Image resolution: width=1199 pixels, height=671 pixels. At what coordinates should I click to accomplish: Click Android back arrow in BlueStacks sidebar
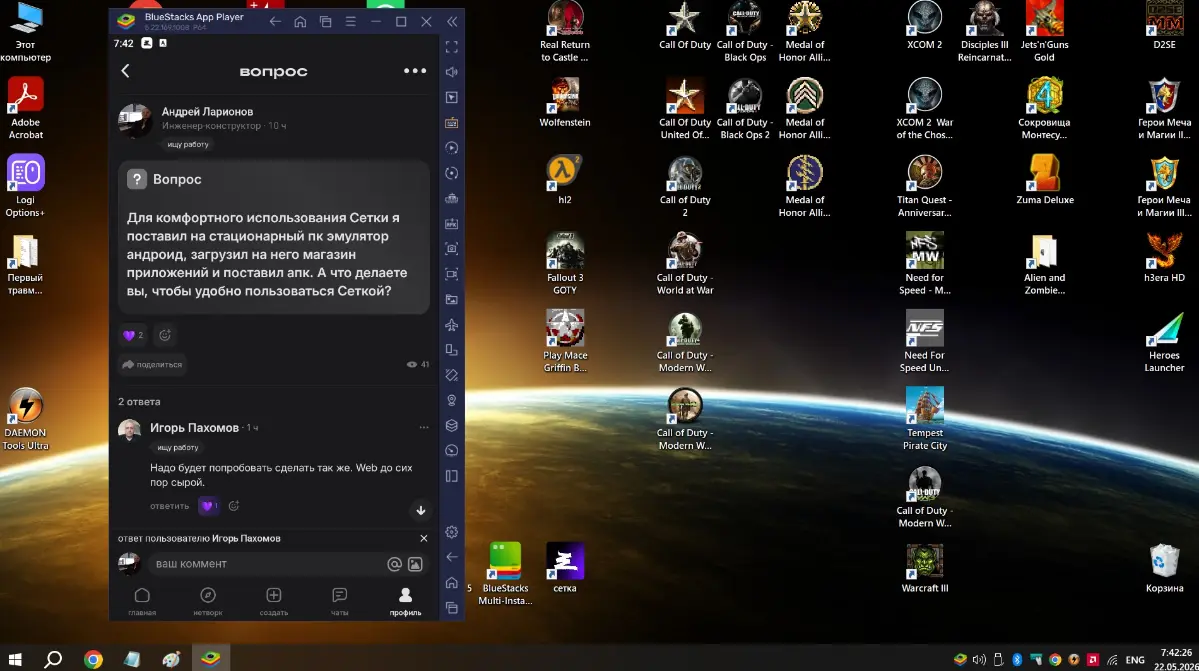tap(452, 556)
